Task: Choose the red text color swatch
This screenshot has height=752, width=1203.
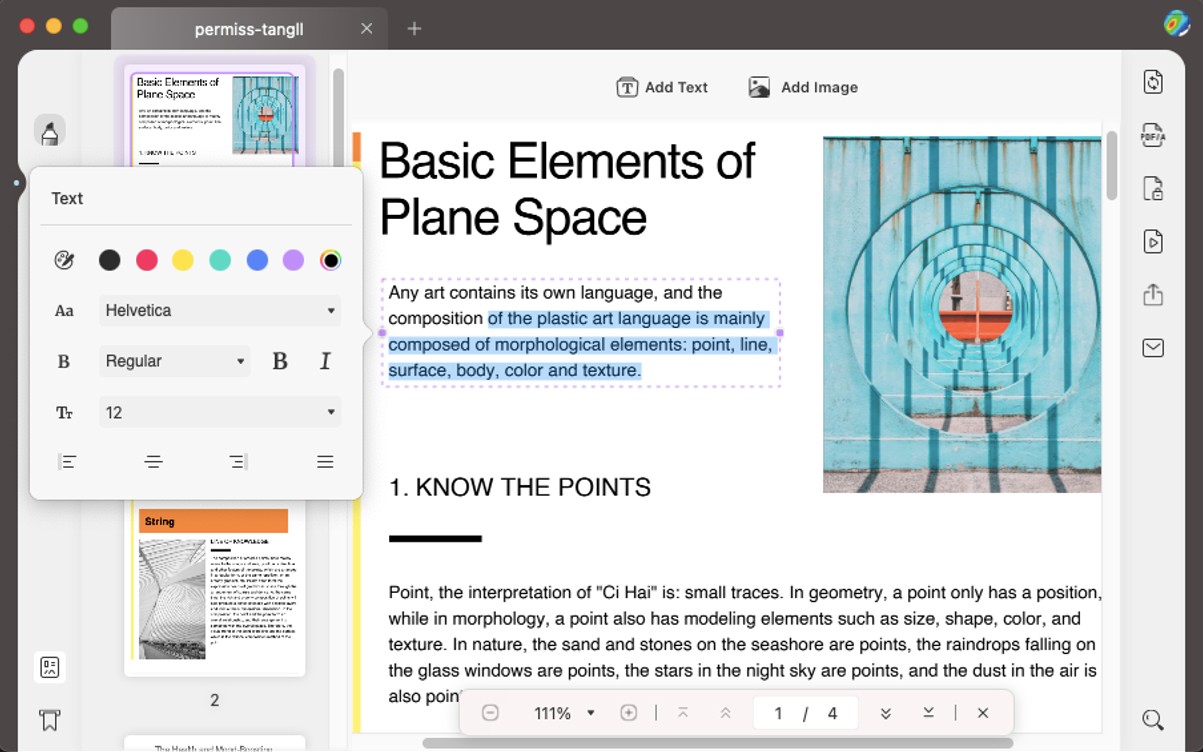Action: [x=146, y=259]
